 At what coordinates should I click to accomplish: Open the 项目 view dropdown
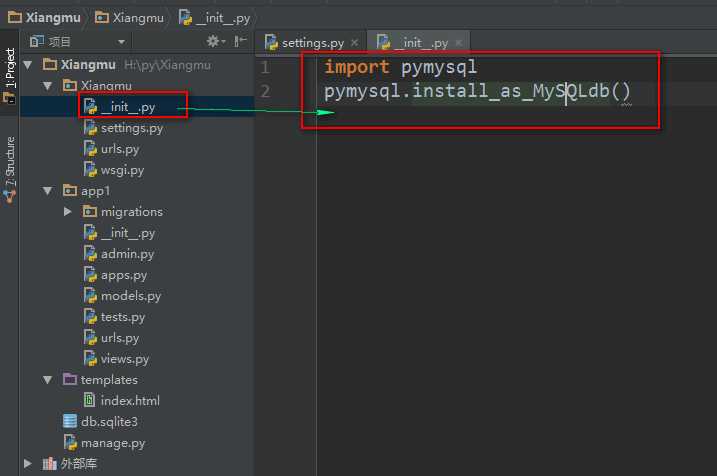pyautogui.click(x=121, y=42)
